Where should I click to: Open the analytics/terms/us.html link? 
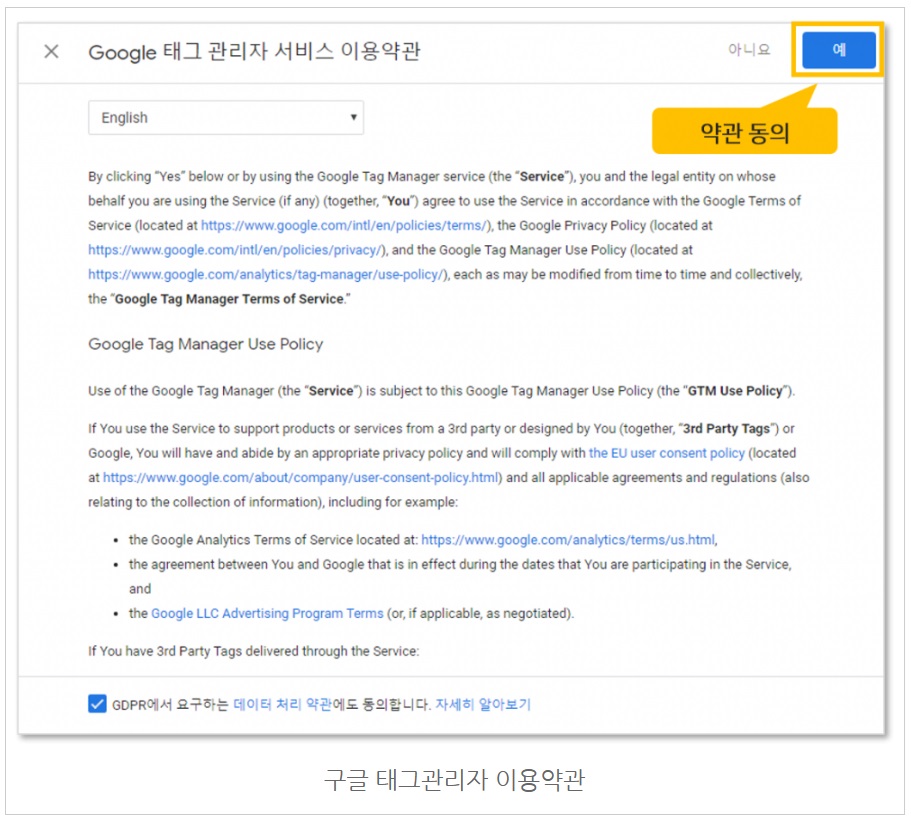(x=568, y=540)
